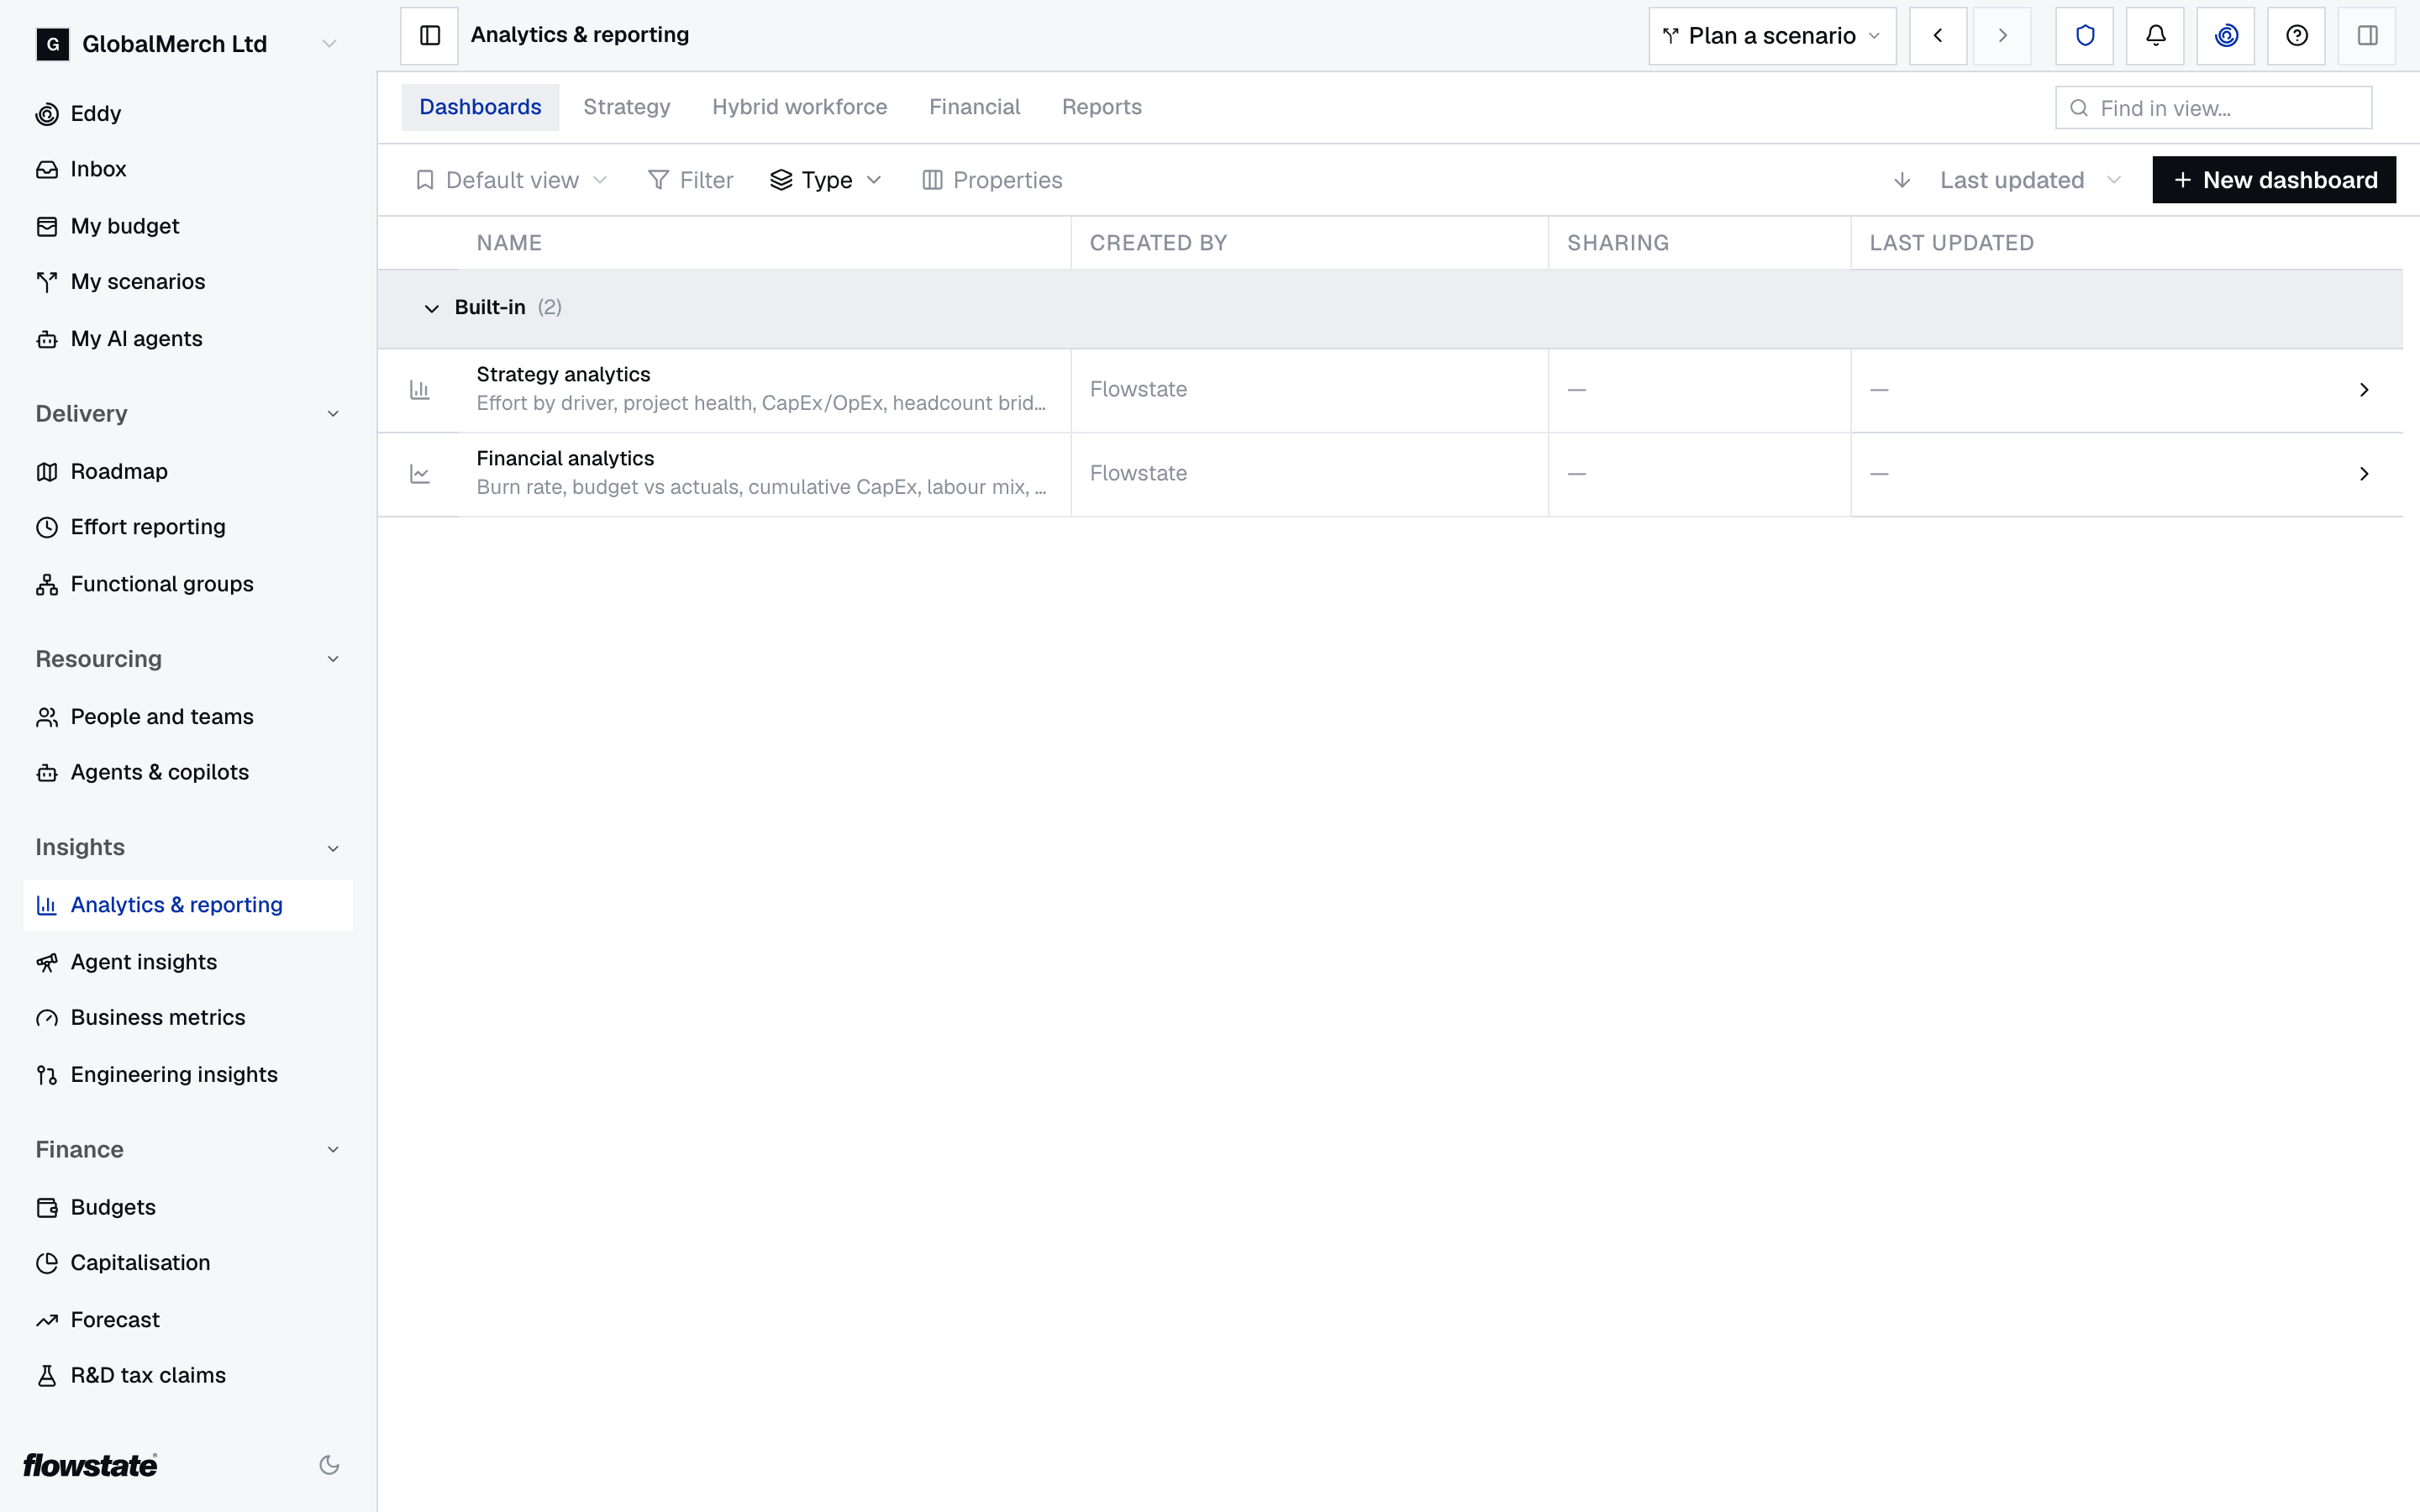Switch to the Hybrid workforce tab
The height and width of the screenshot is (1512, 2420).
click(799, 107)
